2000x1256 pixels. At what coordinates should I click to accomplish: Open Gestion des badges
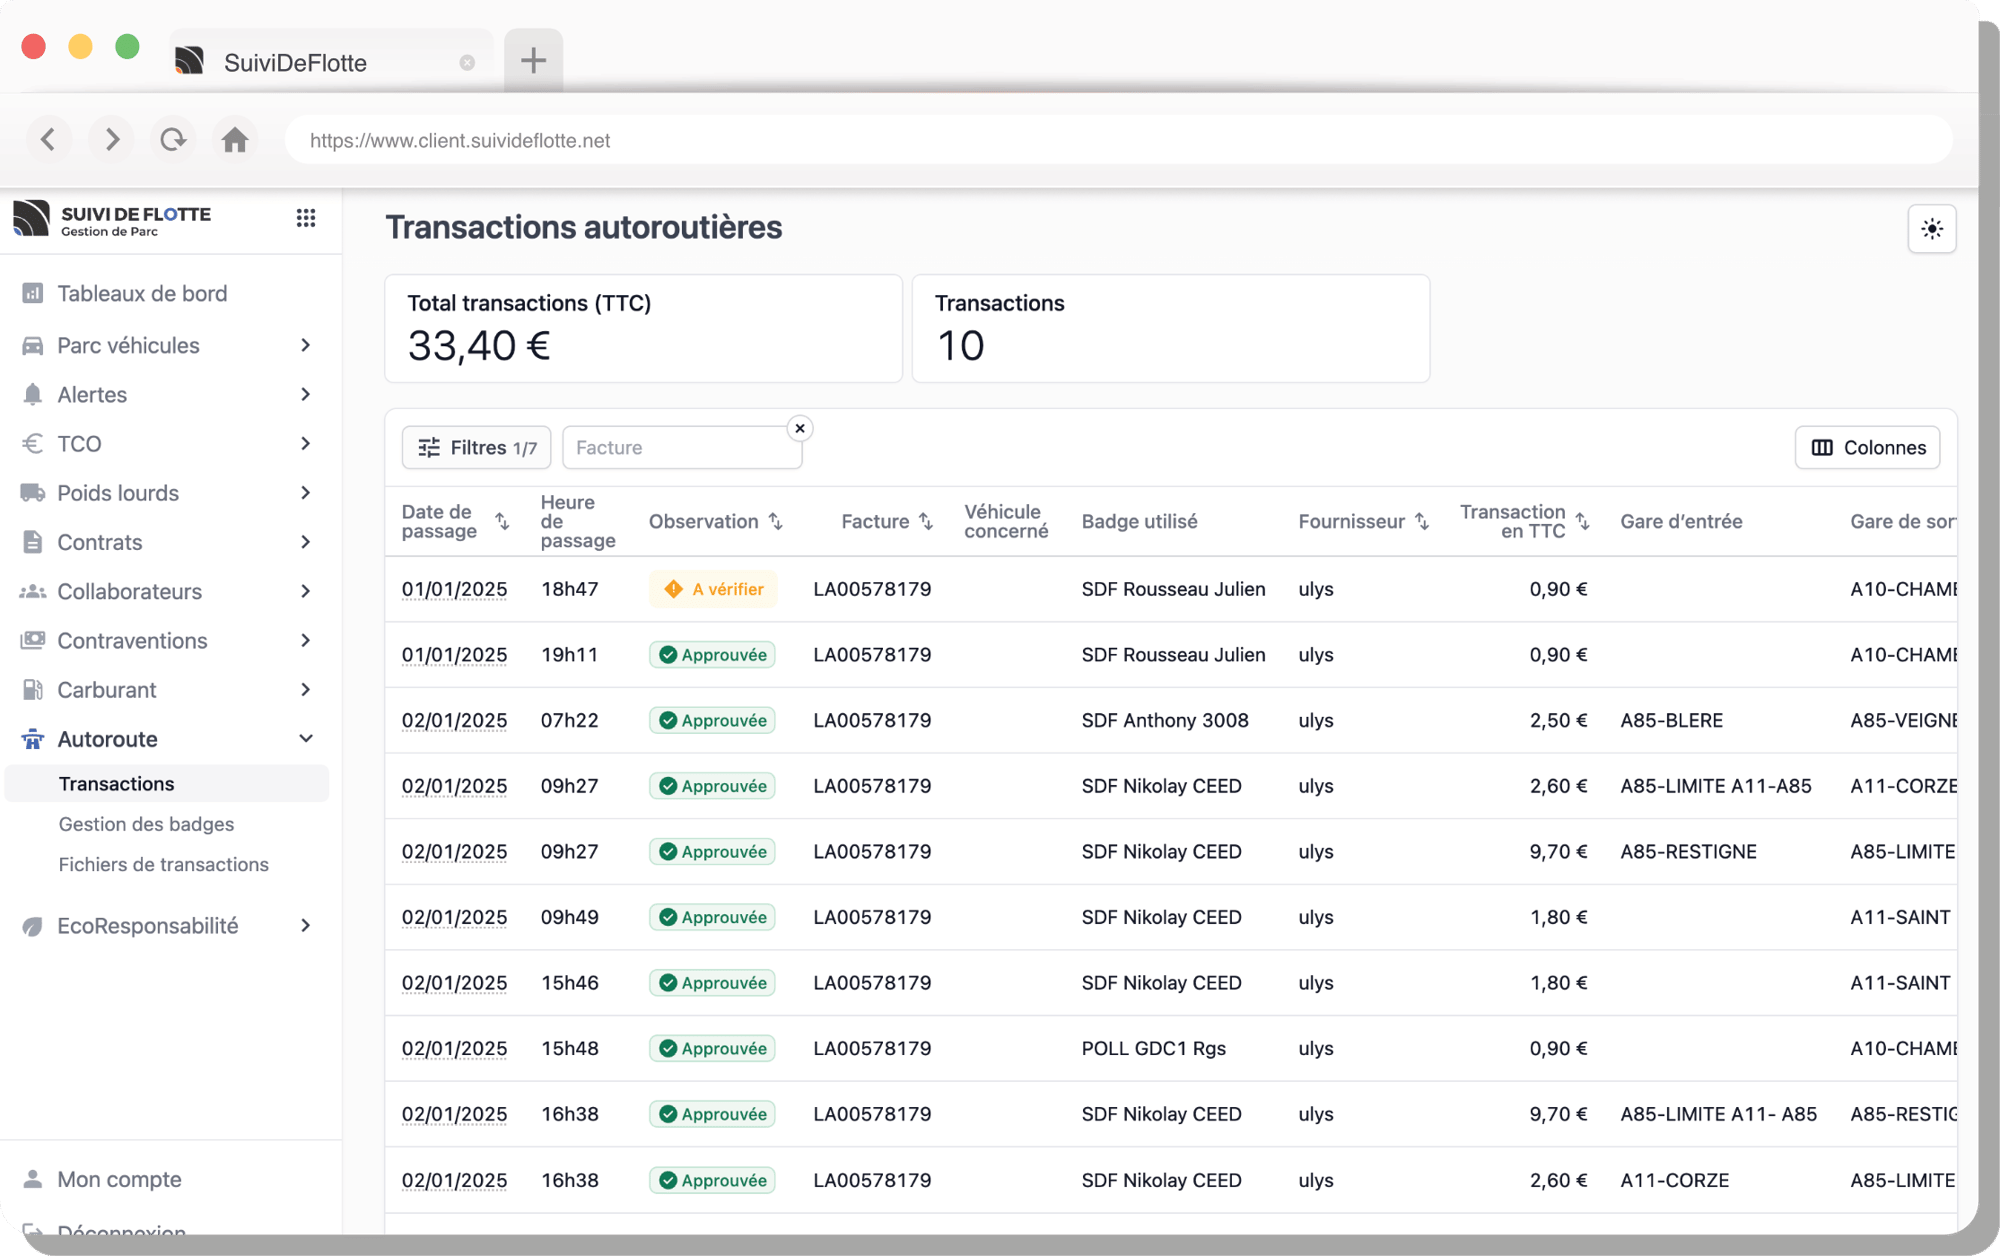[x=146, y=824]
